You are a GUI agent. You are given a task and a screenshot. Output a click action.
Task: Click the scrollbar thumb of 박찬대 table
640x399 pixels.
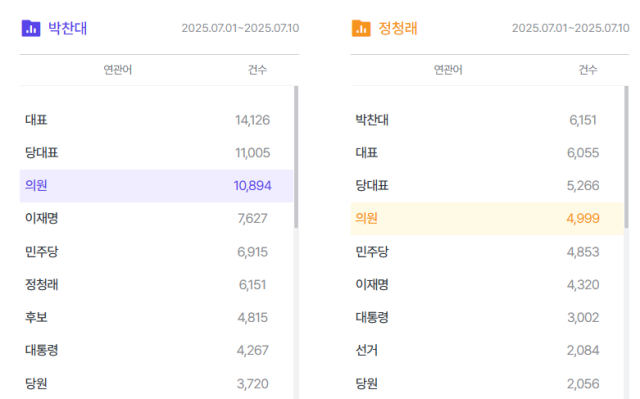coord(296,157)
